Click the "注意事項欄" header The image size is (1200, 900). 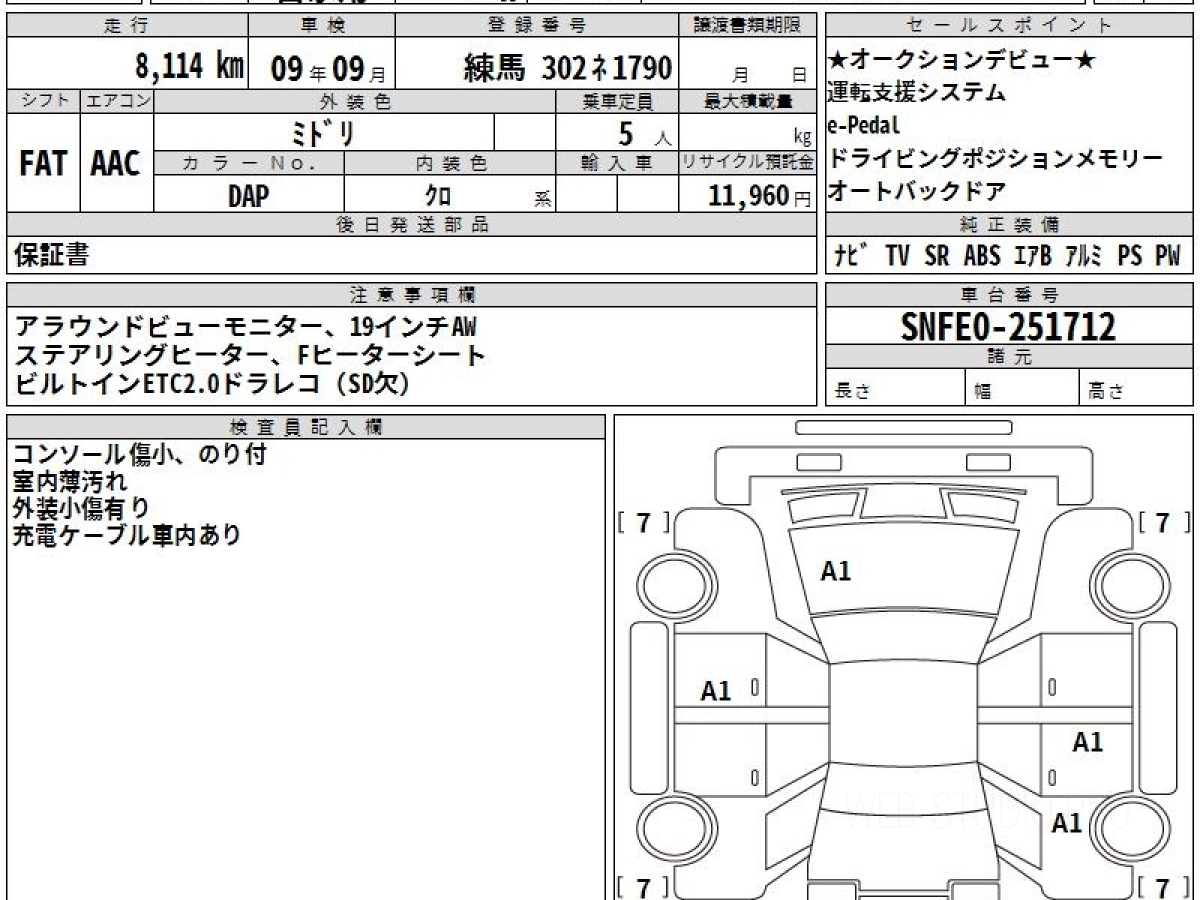[412, 295]
